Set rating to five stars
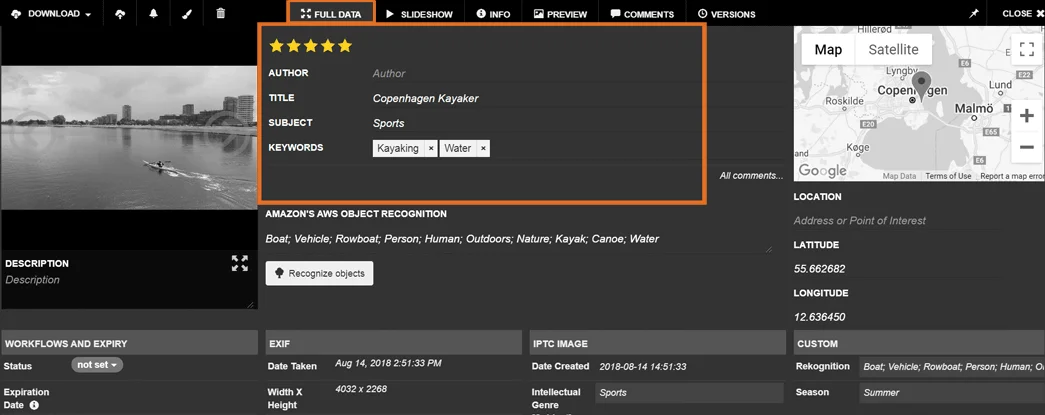 (345, 46)
